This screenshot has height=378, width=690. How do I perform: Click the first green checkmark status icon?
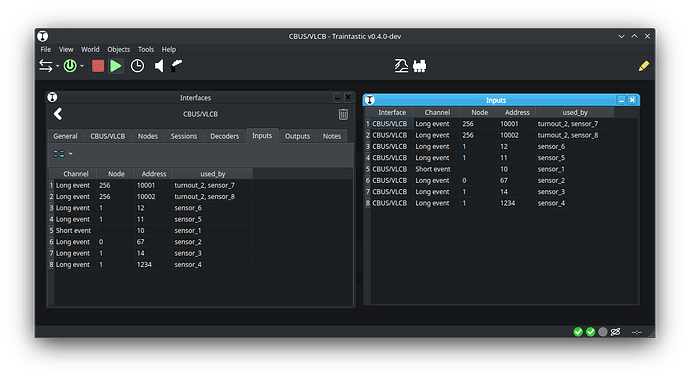[x=578, y=332]
